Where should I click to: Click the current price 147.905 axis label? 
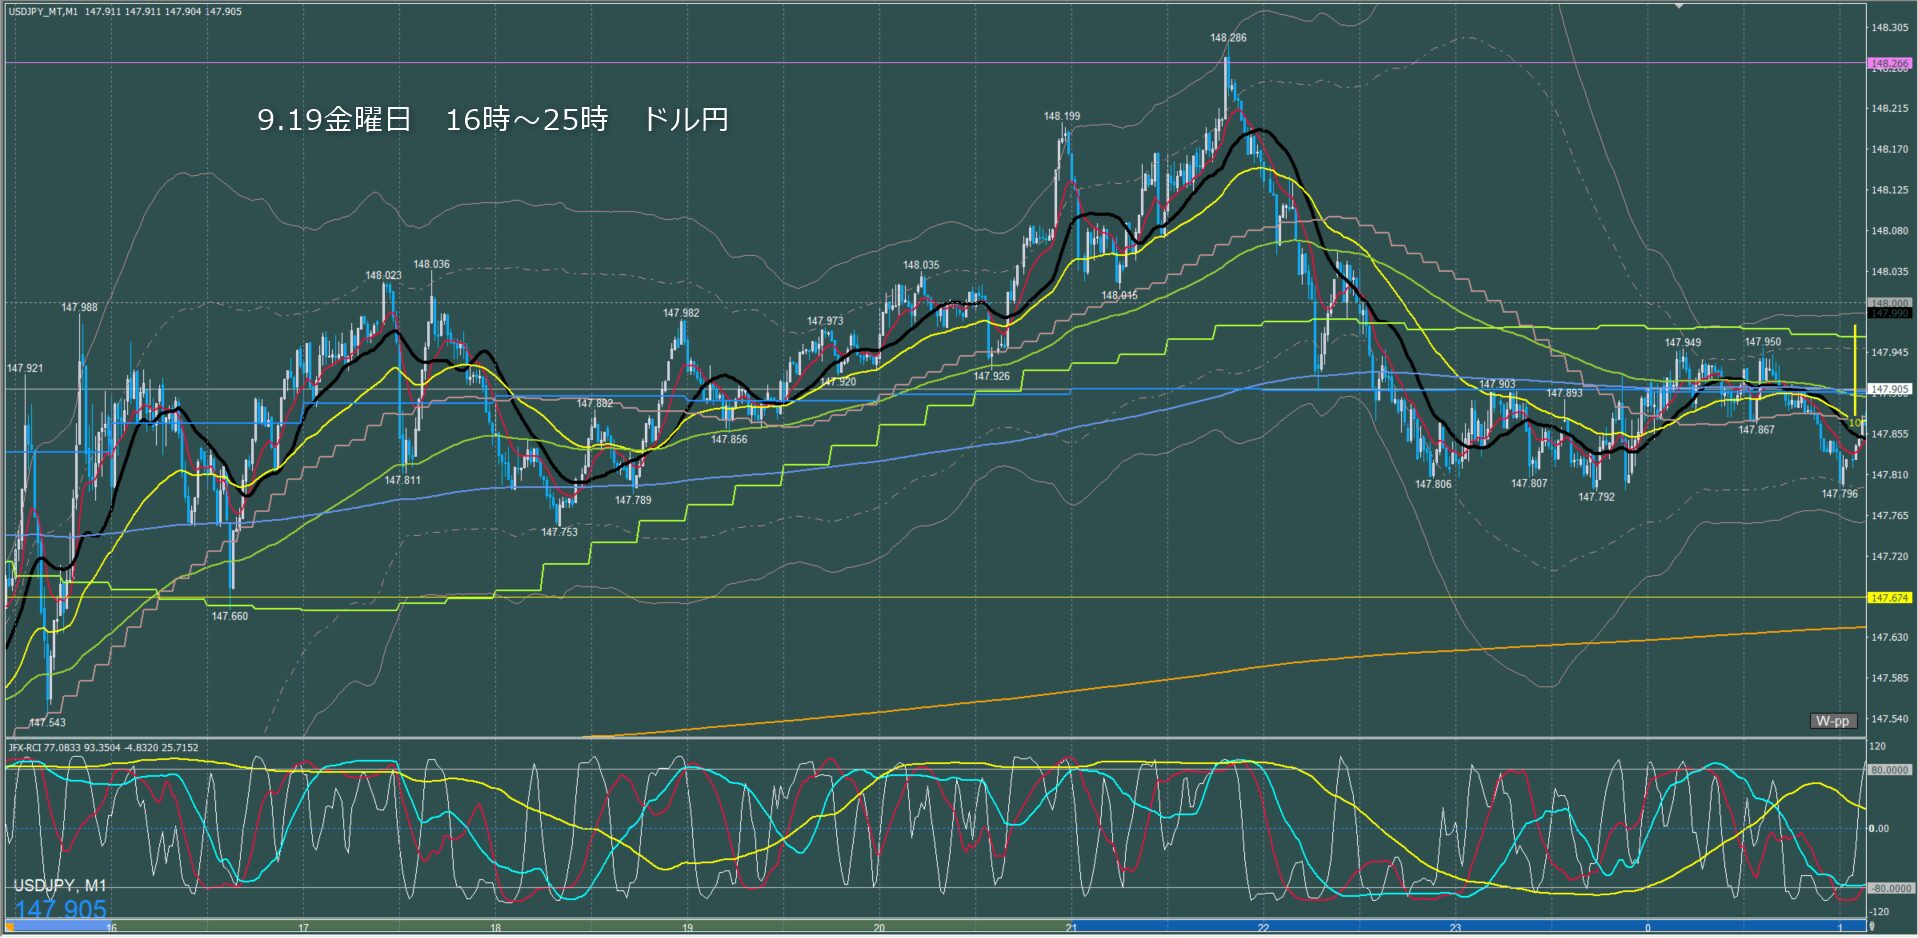(x=1889, y=389)
